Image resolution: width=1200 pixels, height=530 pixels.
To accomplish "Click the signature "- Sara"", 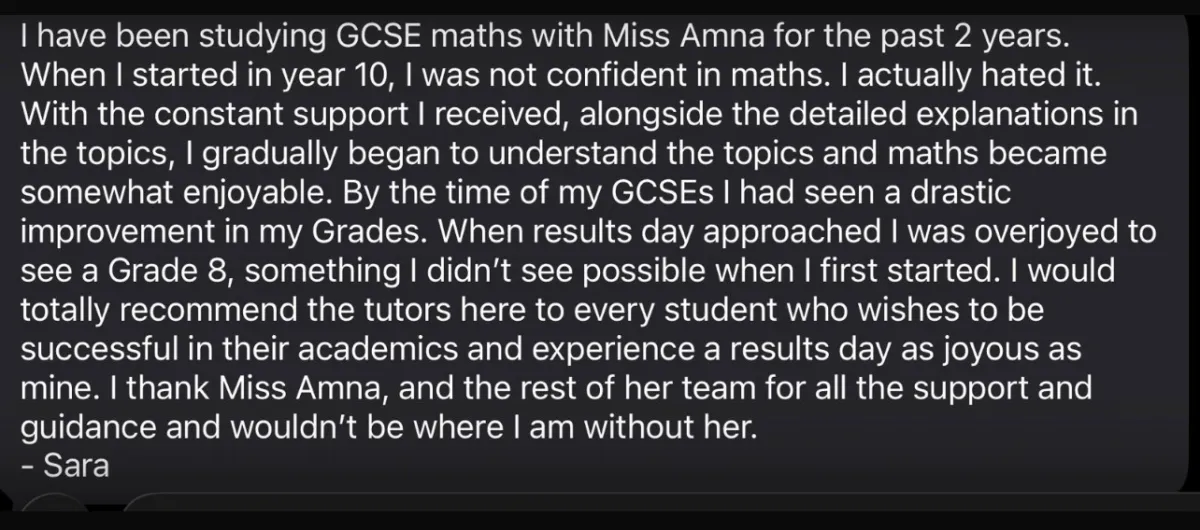I will (64, 465).
